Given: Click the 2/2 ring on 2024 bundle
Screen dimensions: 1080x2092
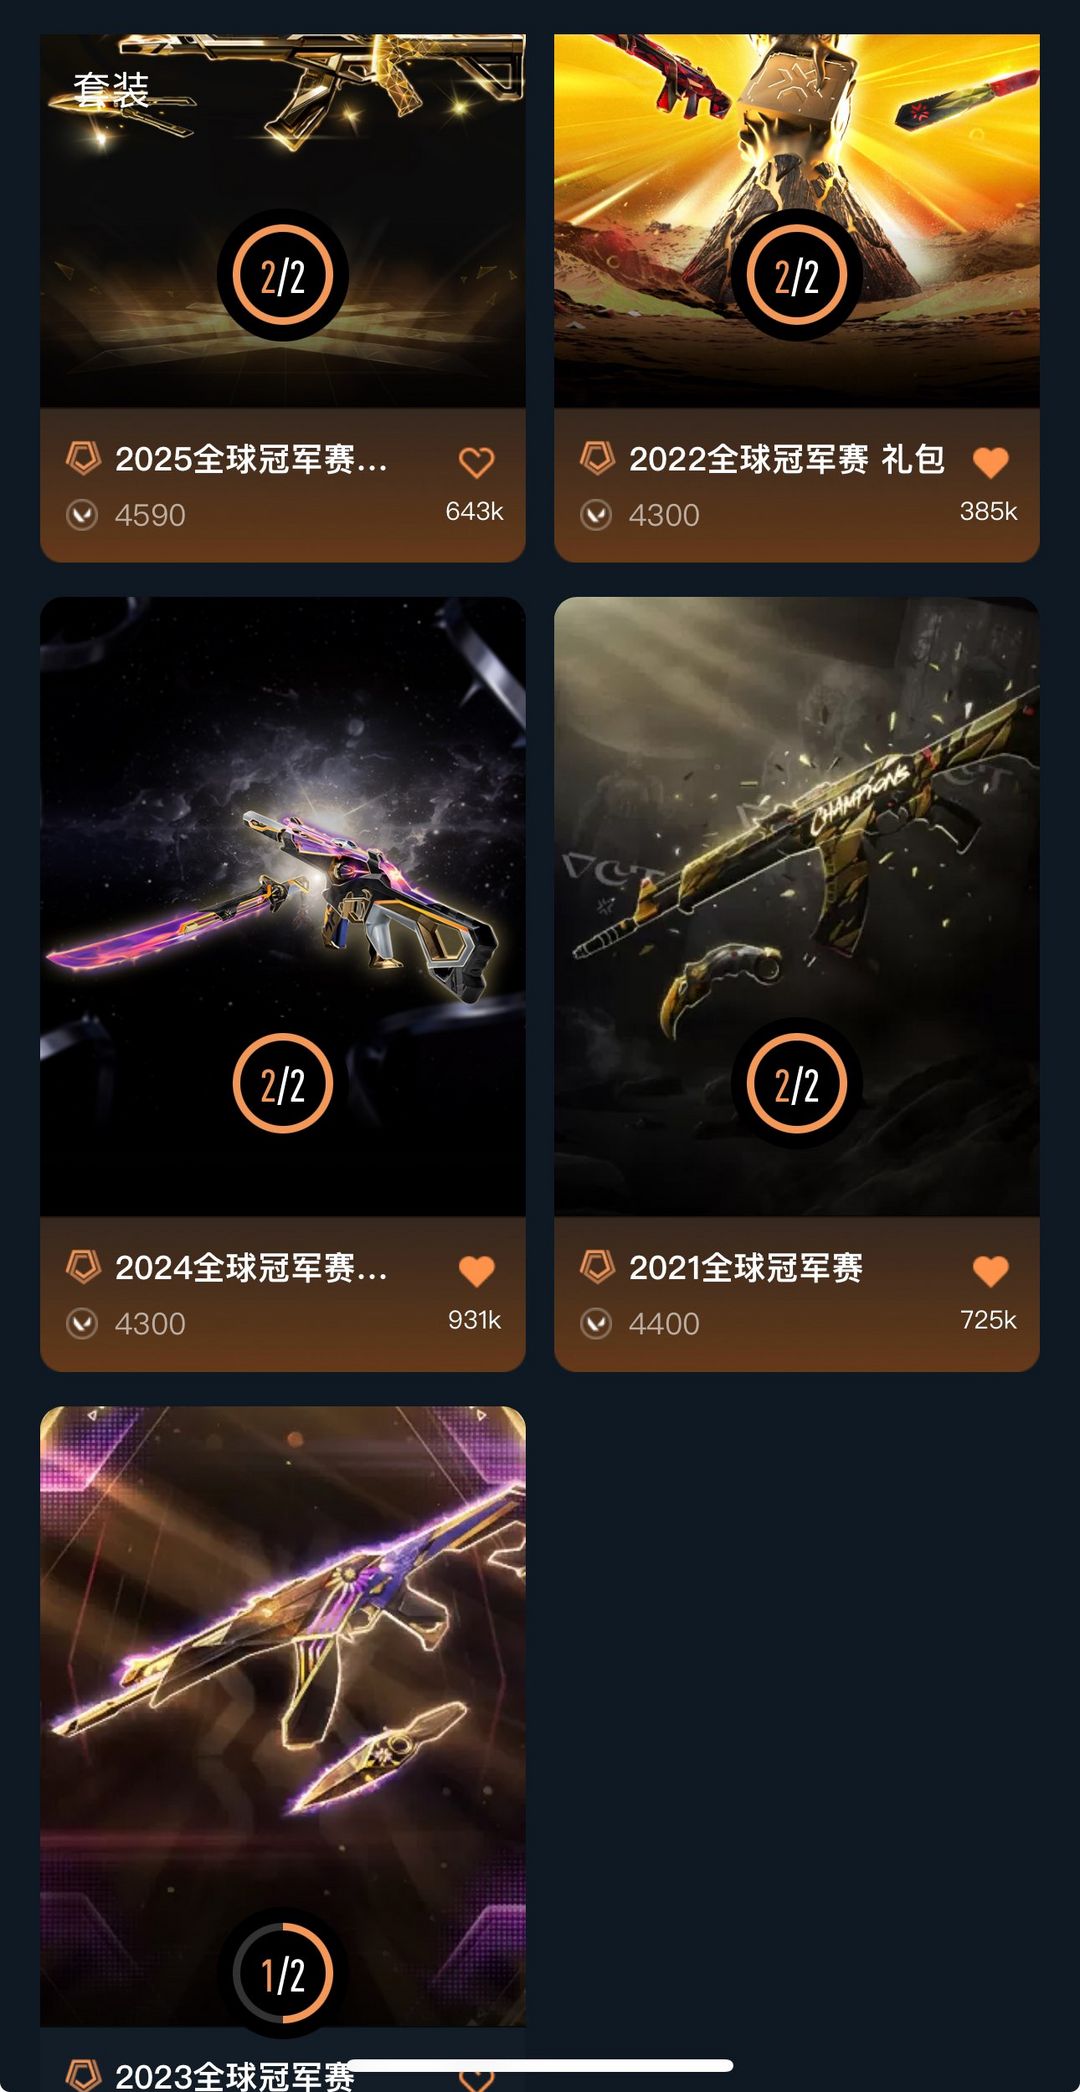Looking at the screenshot, I should (x=283, y=1083).
